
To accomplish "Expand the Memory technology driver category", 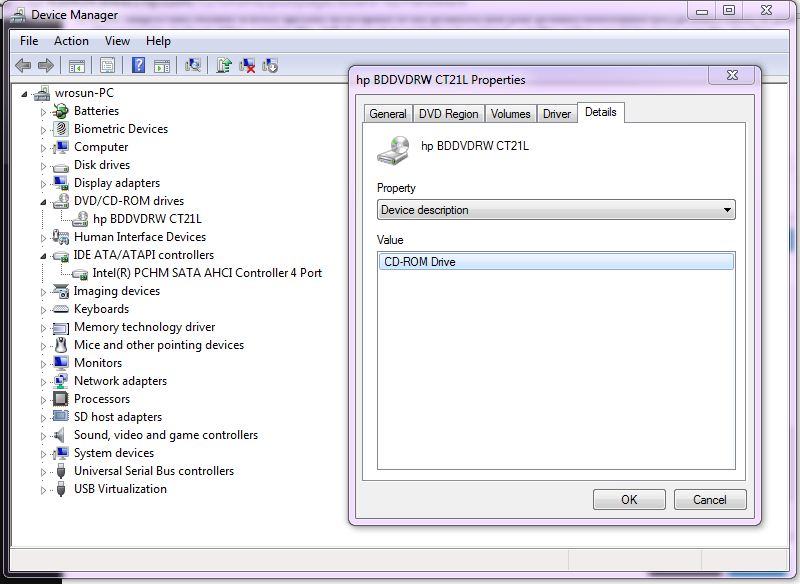I will 43,328.
